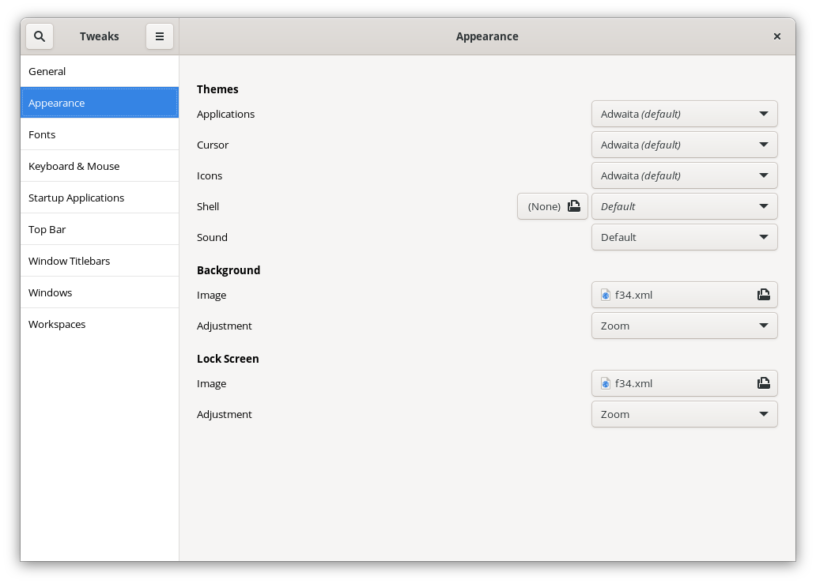The width and height of the screenshot is (816, 584).
Task: Expand the Icons theme selector
Action: (x=684, y=175)
